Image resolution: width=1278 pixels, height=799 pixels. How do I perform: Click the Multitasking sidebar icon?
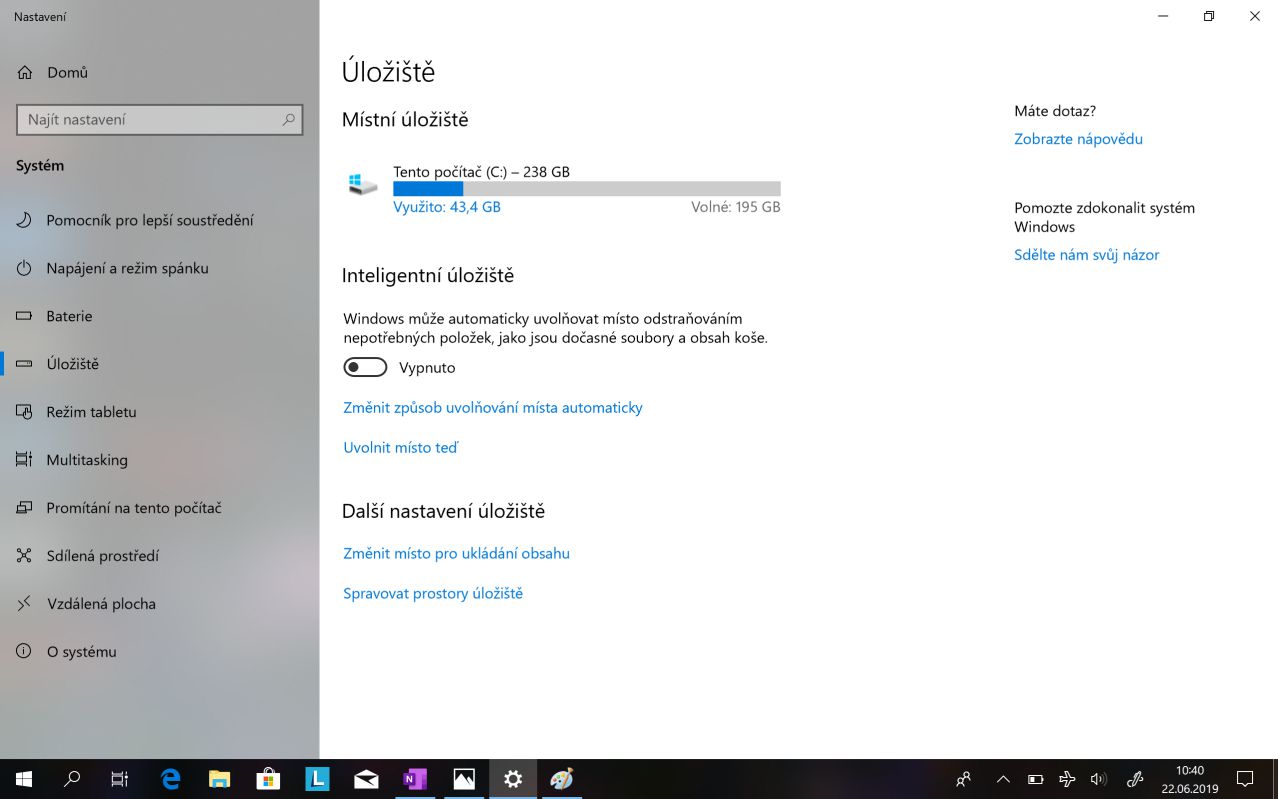(25, 460)
